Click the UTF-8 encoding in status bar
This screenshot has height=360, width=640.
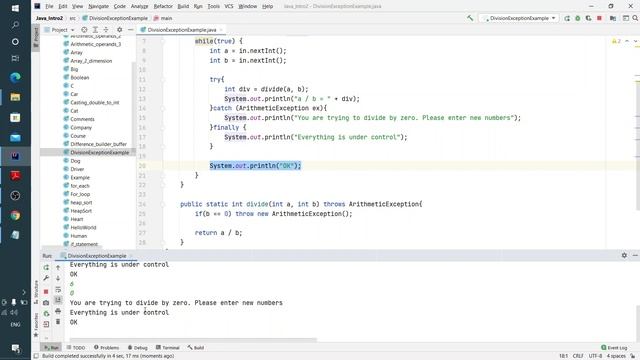[x=595, y=356]
